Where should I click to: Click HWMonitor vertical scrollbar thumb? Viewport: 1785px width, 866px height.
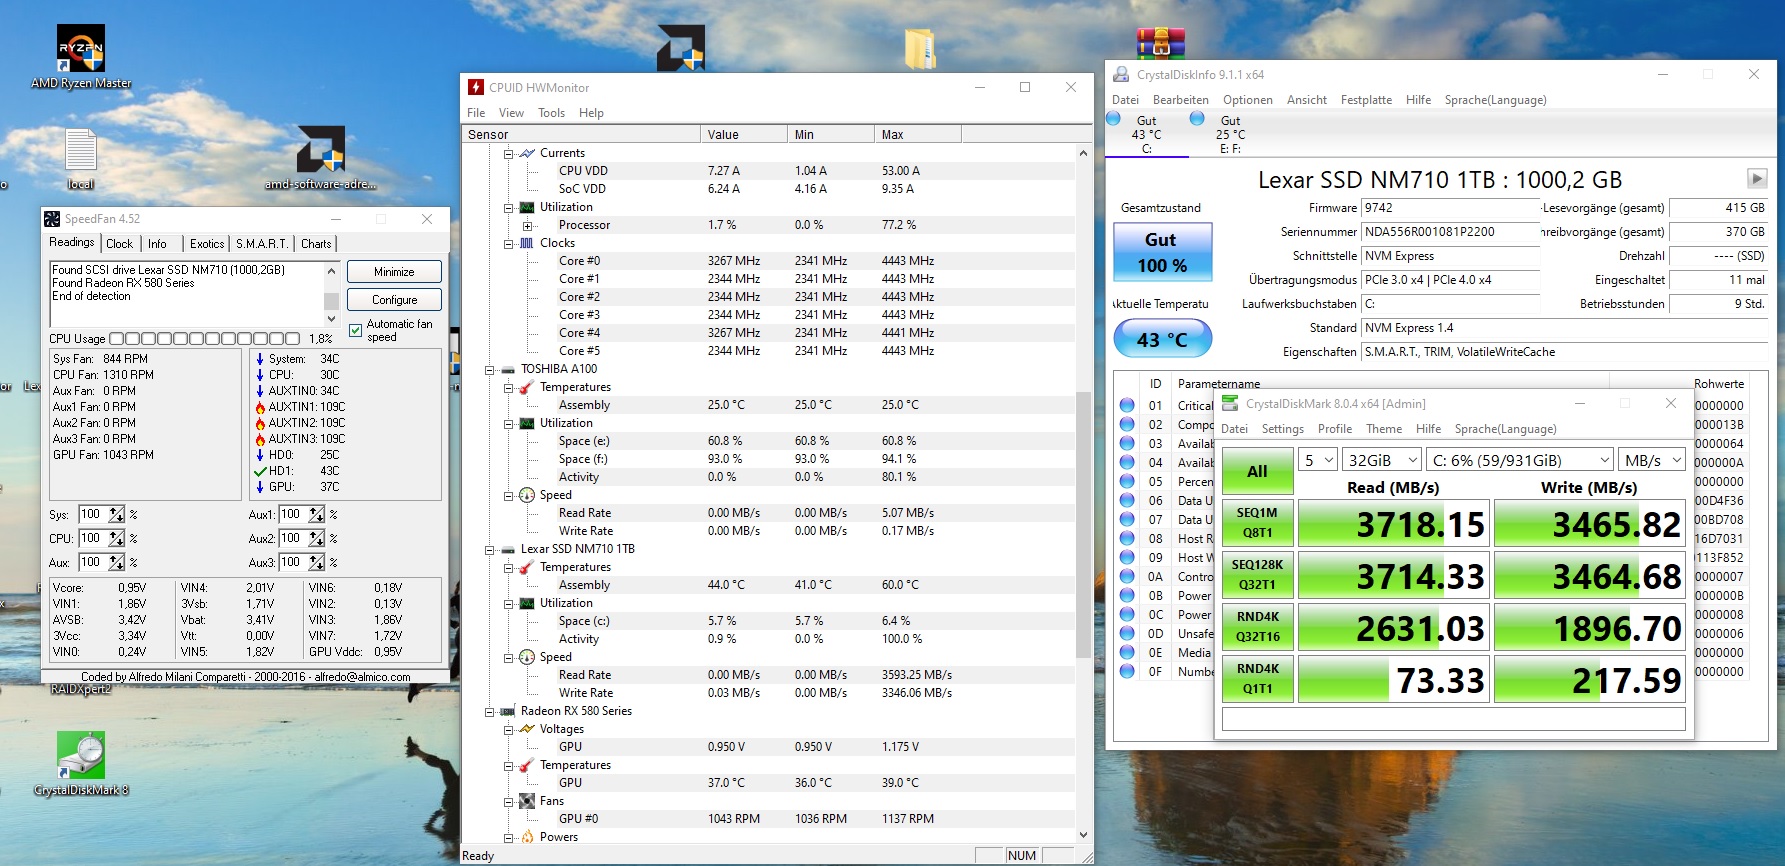(x=1083, y=525)
